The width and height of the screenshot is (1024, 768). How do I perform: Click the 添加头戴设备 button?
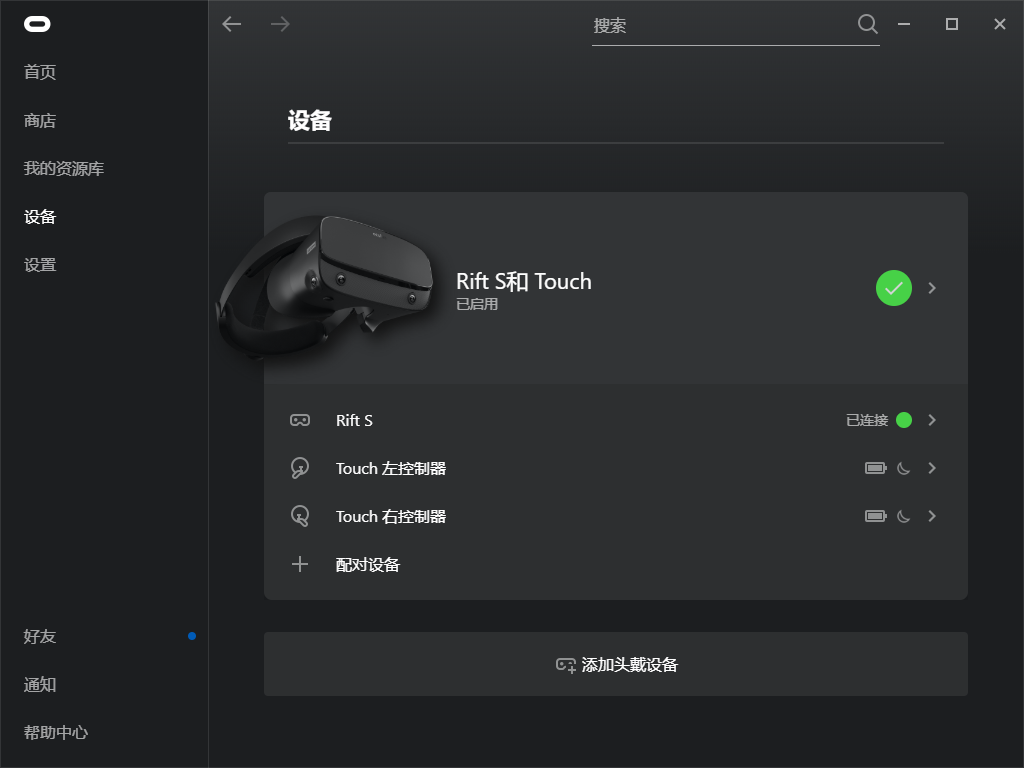tap(616, 663)
